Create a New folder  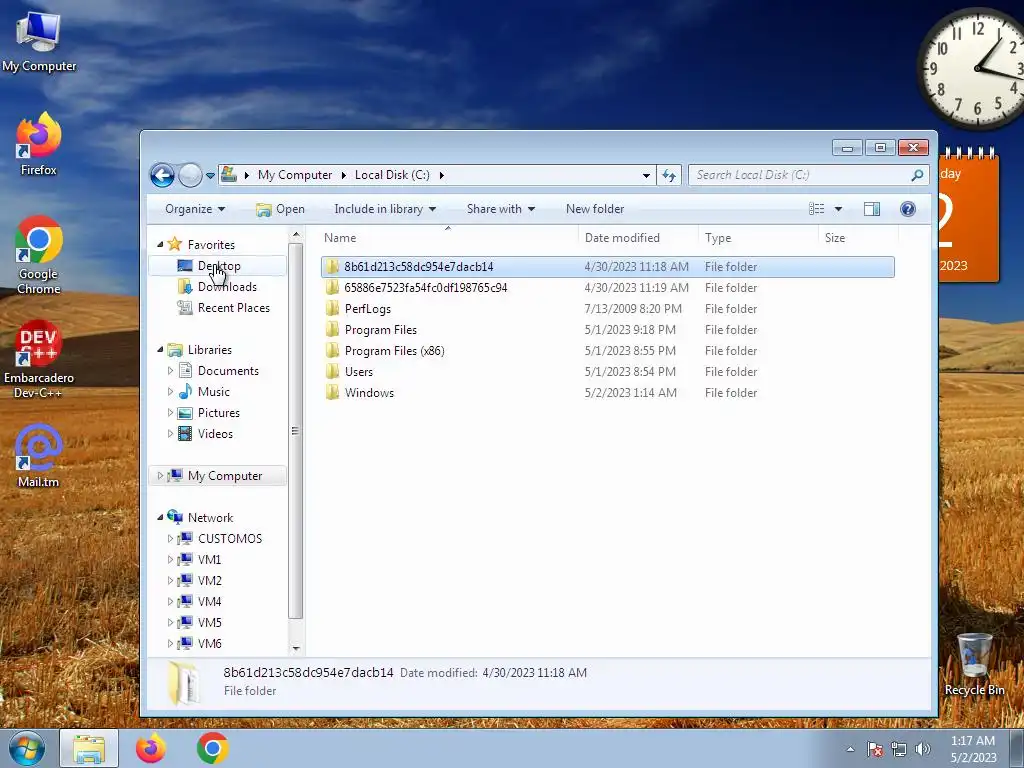[595, 209]
